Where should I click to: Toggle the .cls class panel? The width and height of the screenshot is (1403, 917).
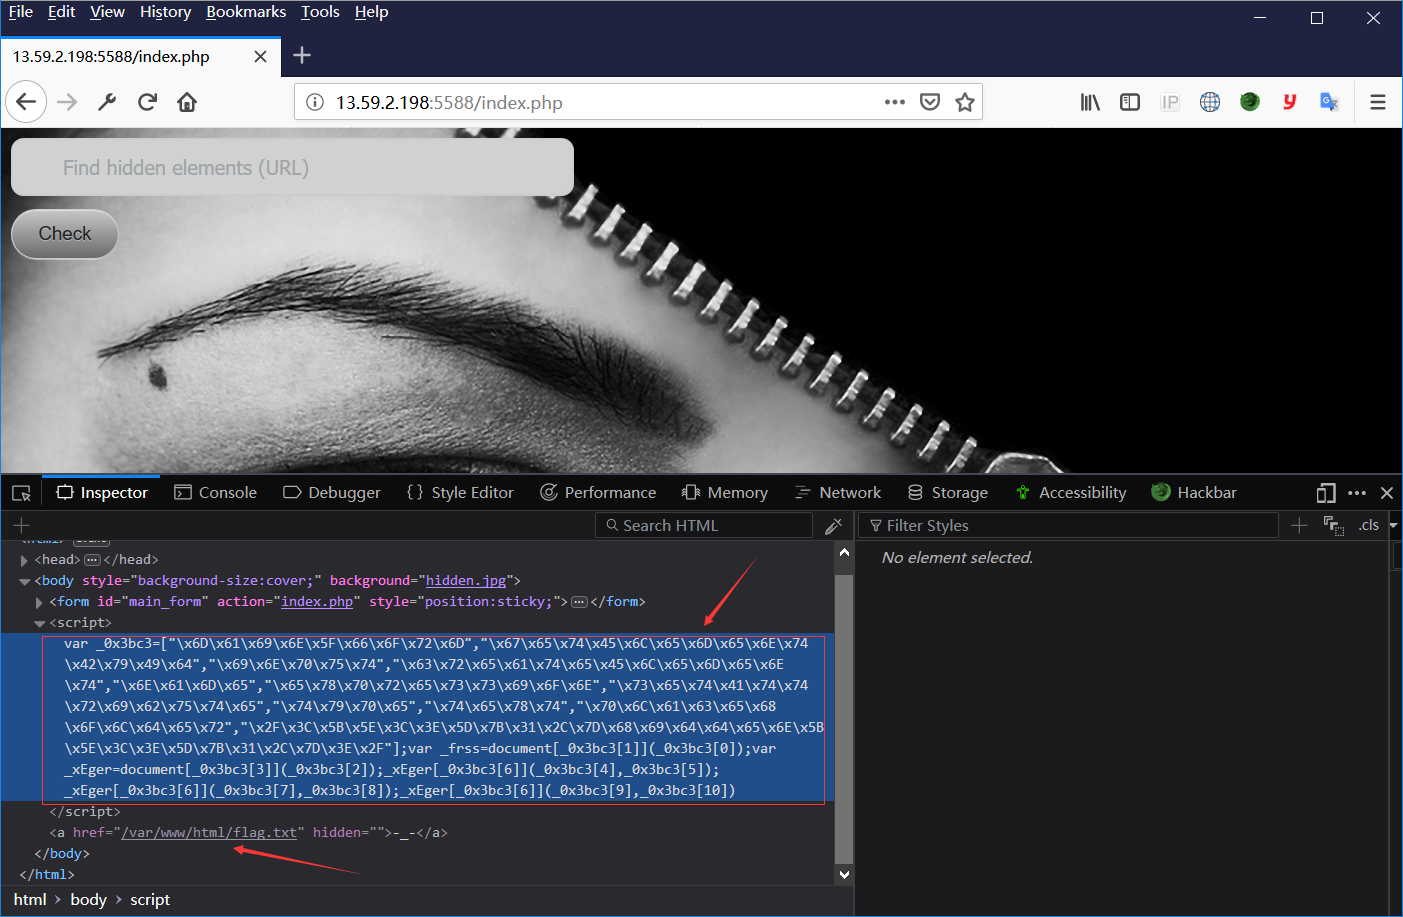click(x=1368, y=526)
